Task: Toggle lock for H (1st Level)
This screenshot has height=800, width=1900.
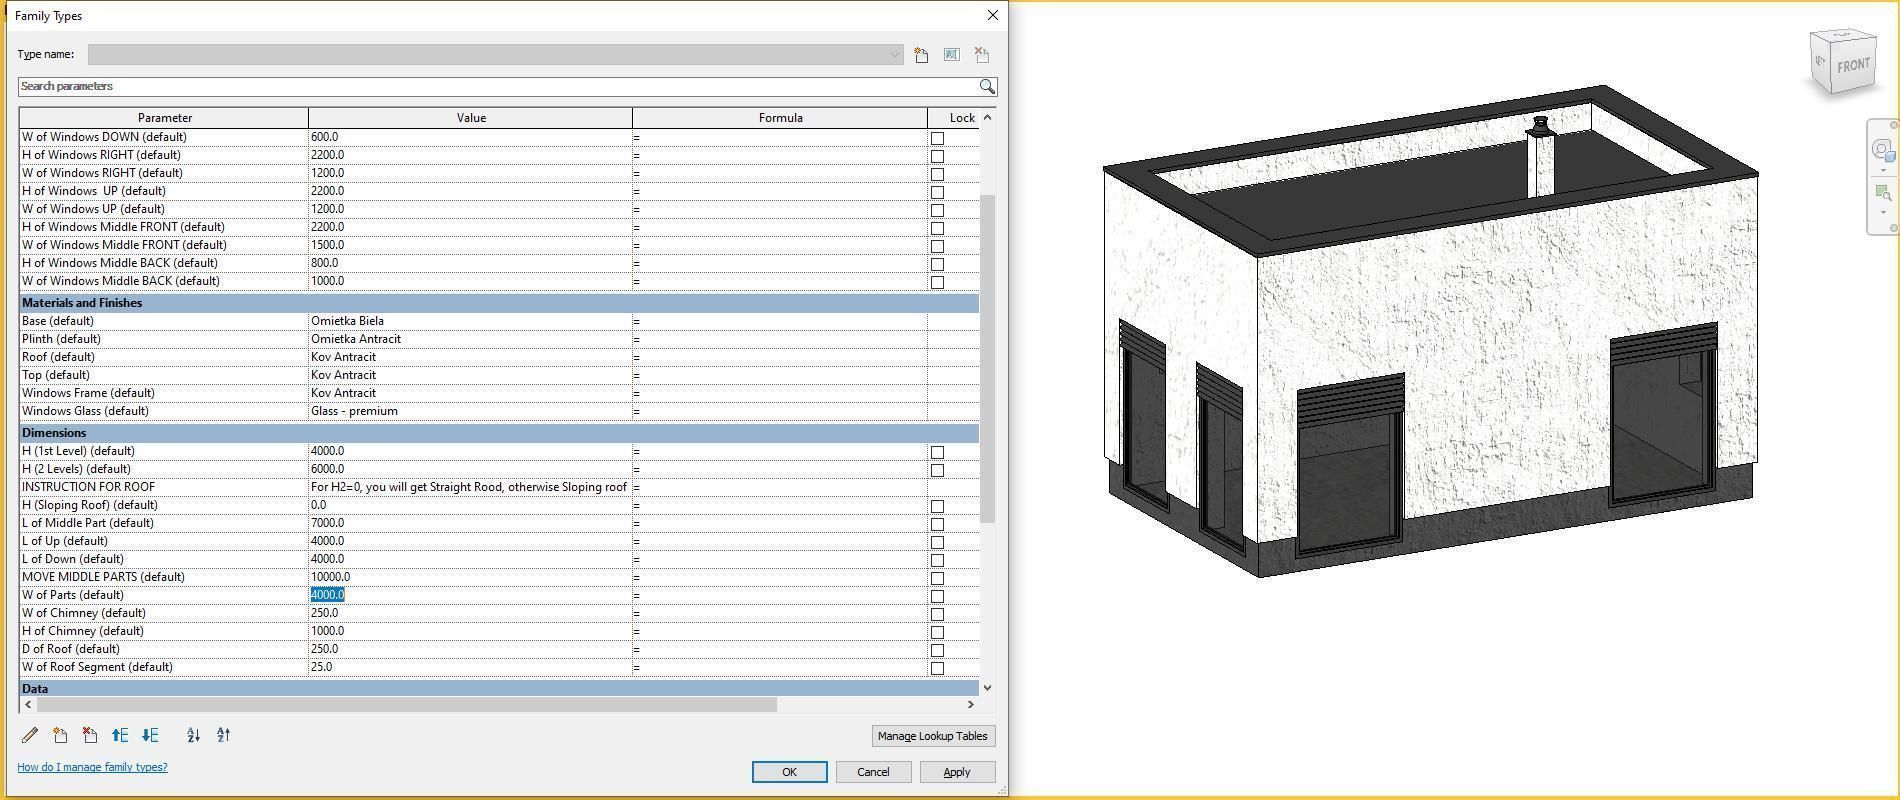Action: [x=937, y=452]
